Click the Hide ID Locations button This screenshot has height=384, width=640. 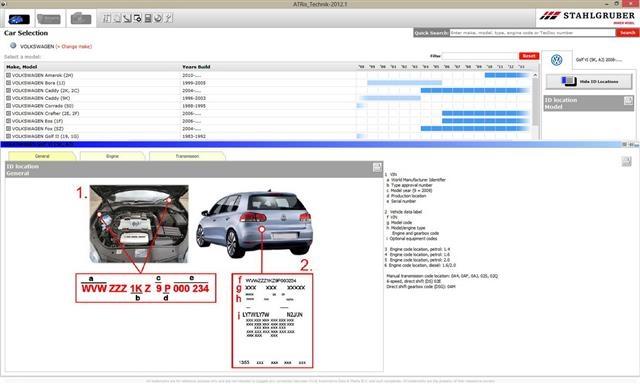[589, 82]
